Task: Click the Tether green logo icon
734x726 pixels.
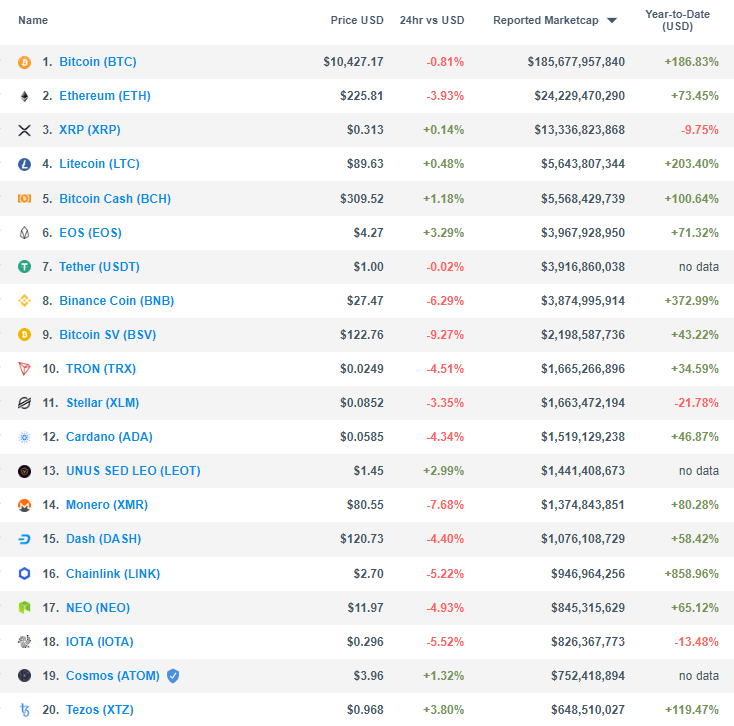Action: coord(24,267)
